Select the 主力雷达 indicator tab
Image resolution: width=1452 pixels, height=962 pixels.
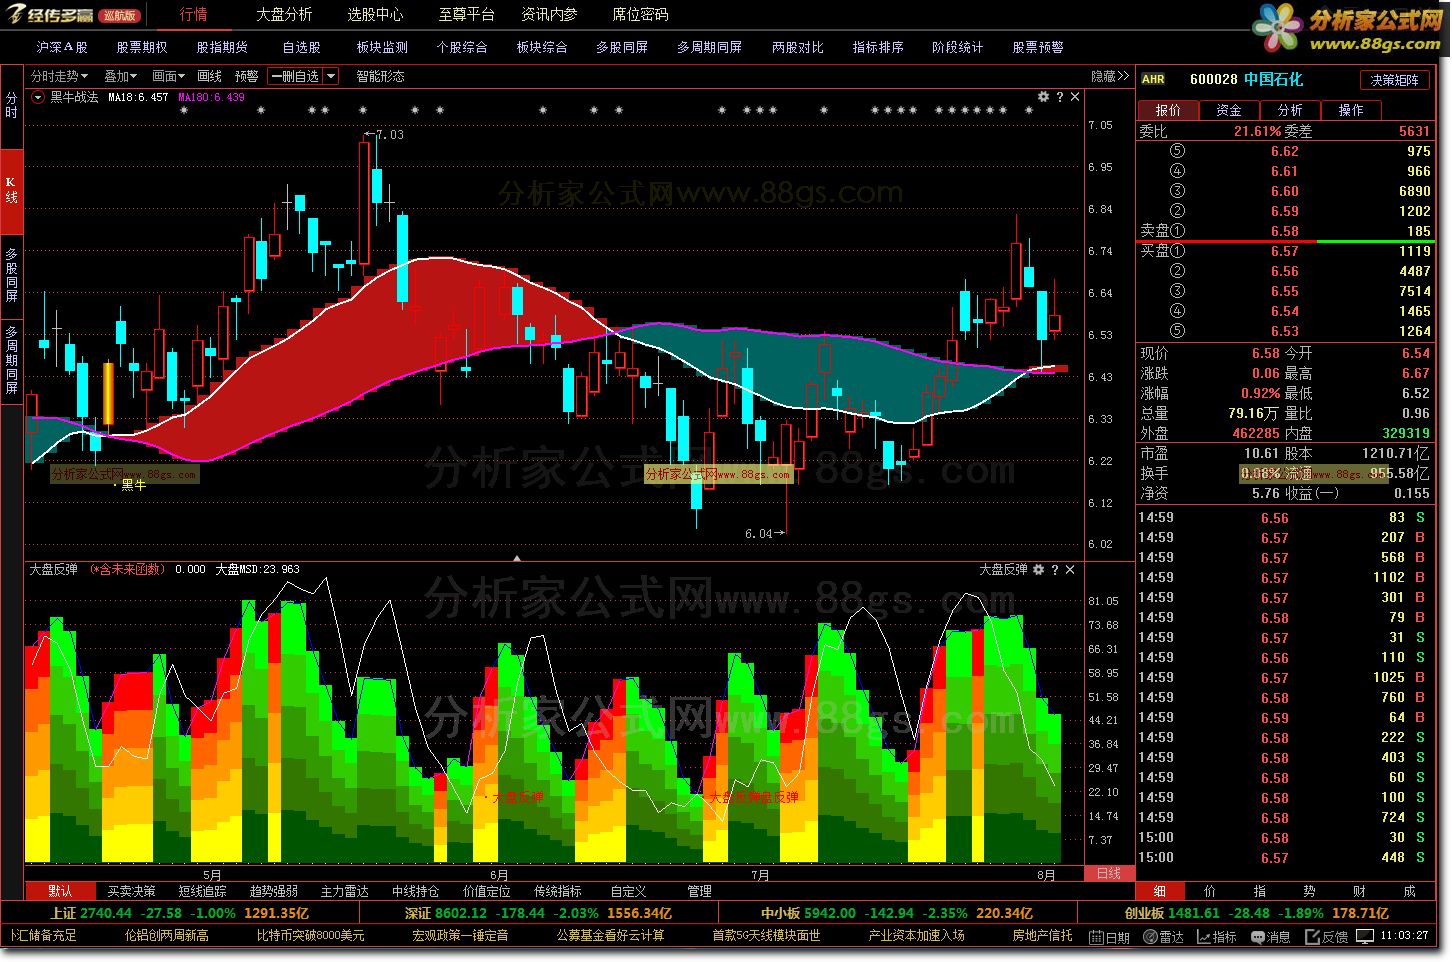[345, 891]
